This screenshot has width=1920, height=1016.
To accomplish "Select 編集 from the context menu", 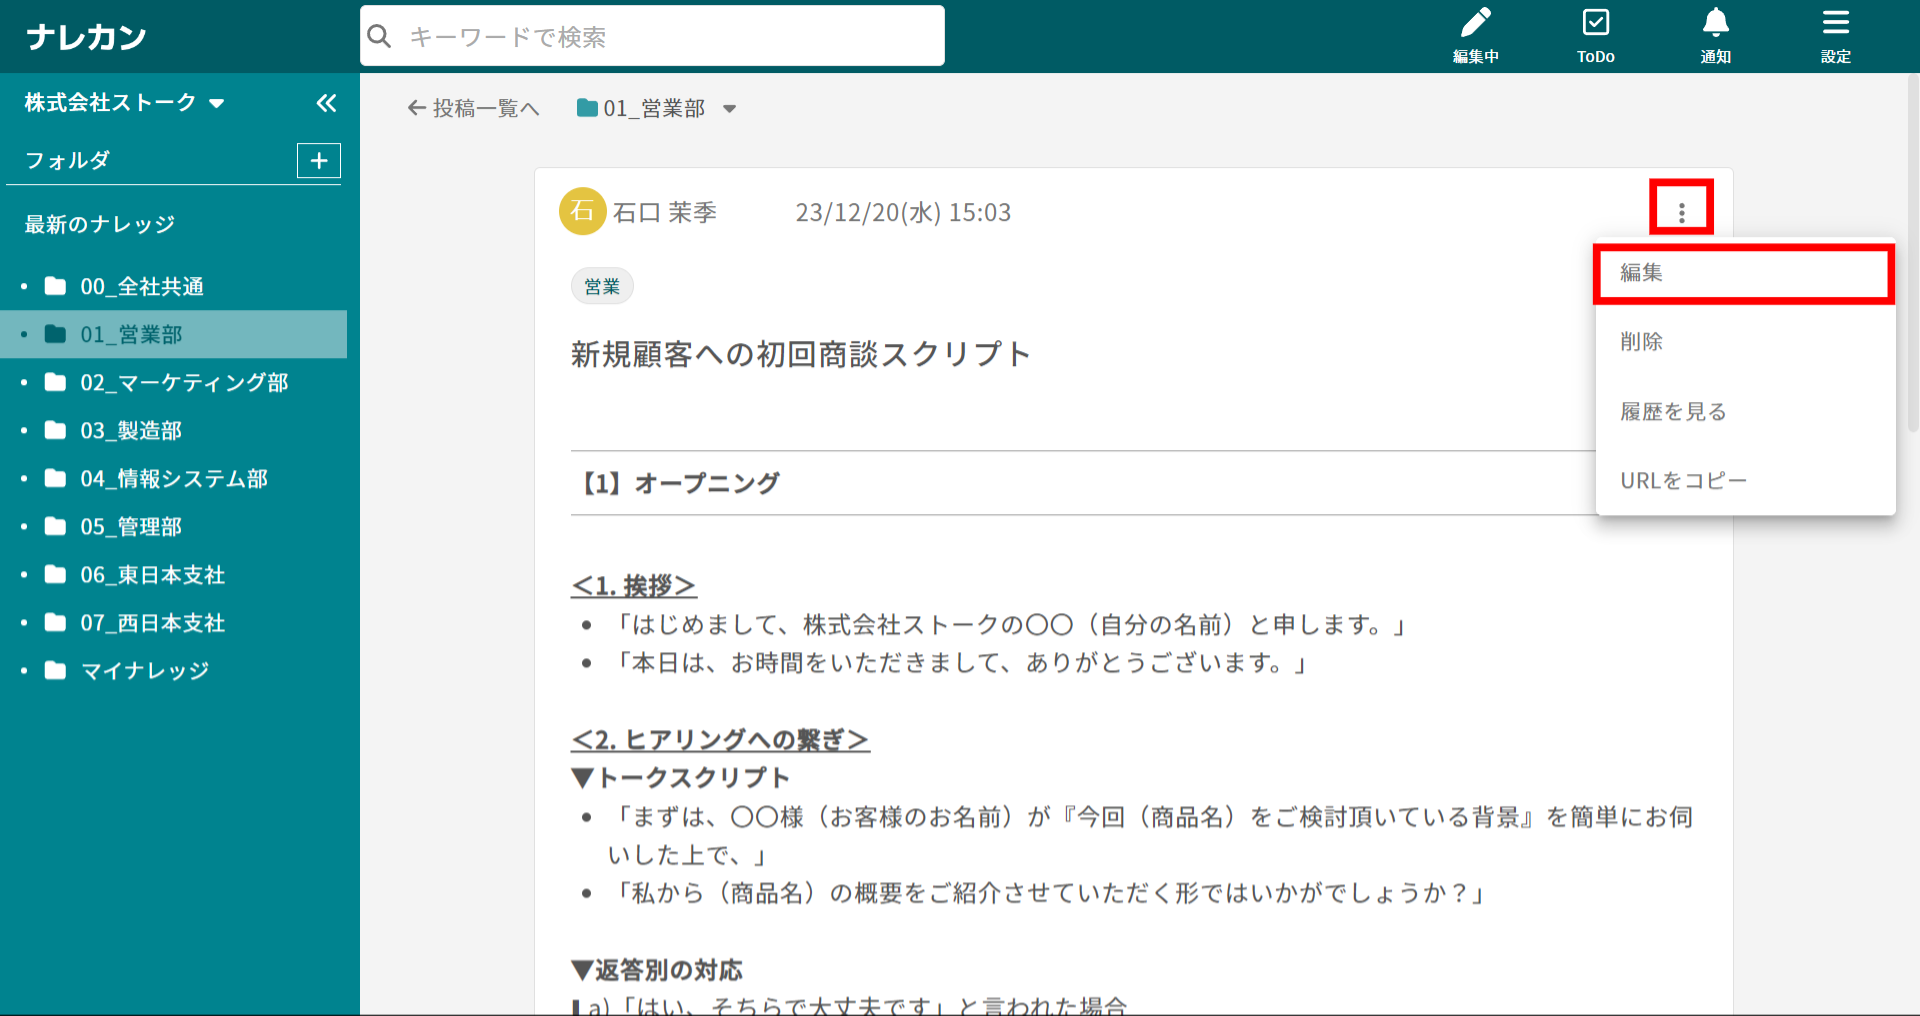I will click(1742, 273).
